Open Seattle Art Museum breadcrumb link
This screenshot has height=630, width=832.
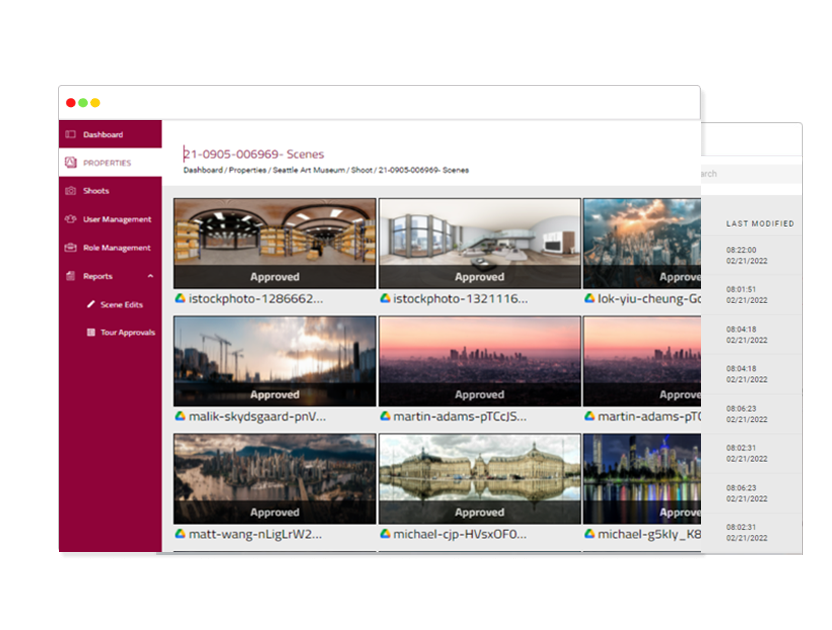[x=308, y=170]
